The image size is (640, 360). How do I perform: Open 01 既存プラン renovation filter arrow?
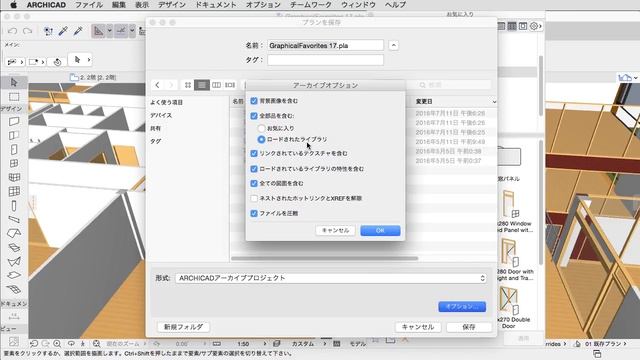pyautogui.click(x=625, y=344)
